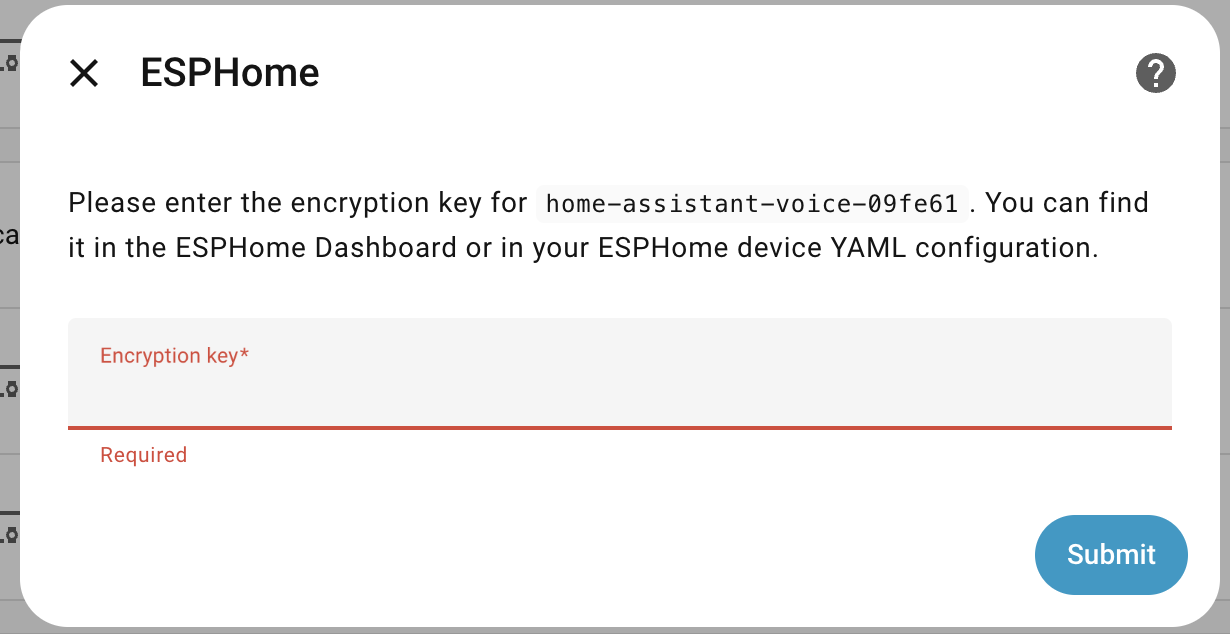1230x634 pixels.
Task: Click the home-assistant-voice-09fe61 device name
Action: [x=752, y=204]
